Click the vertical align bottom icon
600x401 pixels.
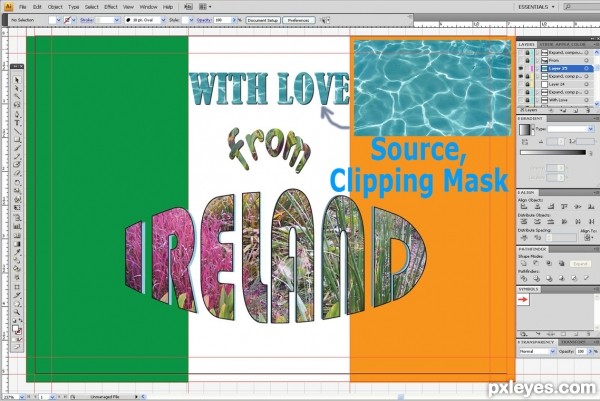(591, 207)
